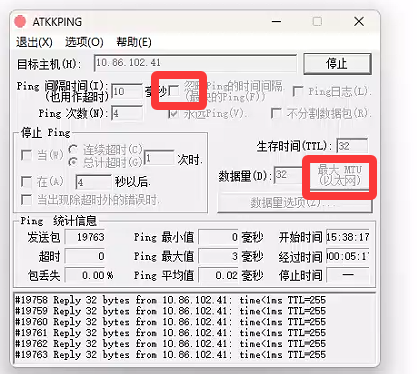Toggle the 在(A) checkbox
The image size is (417, 374).
(26, 182)
